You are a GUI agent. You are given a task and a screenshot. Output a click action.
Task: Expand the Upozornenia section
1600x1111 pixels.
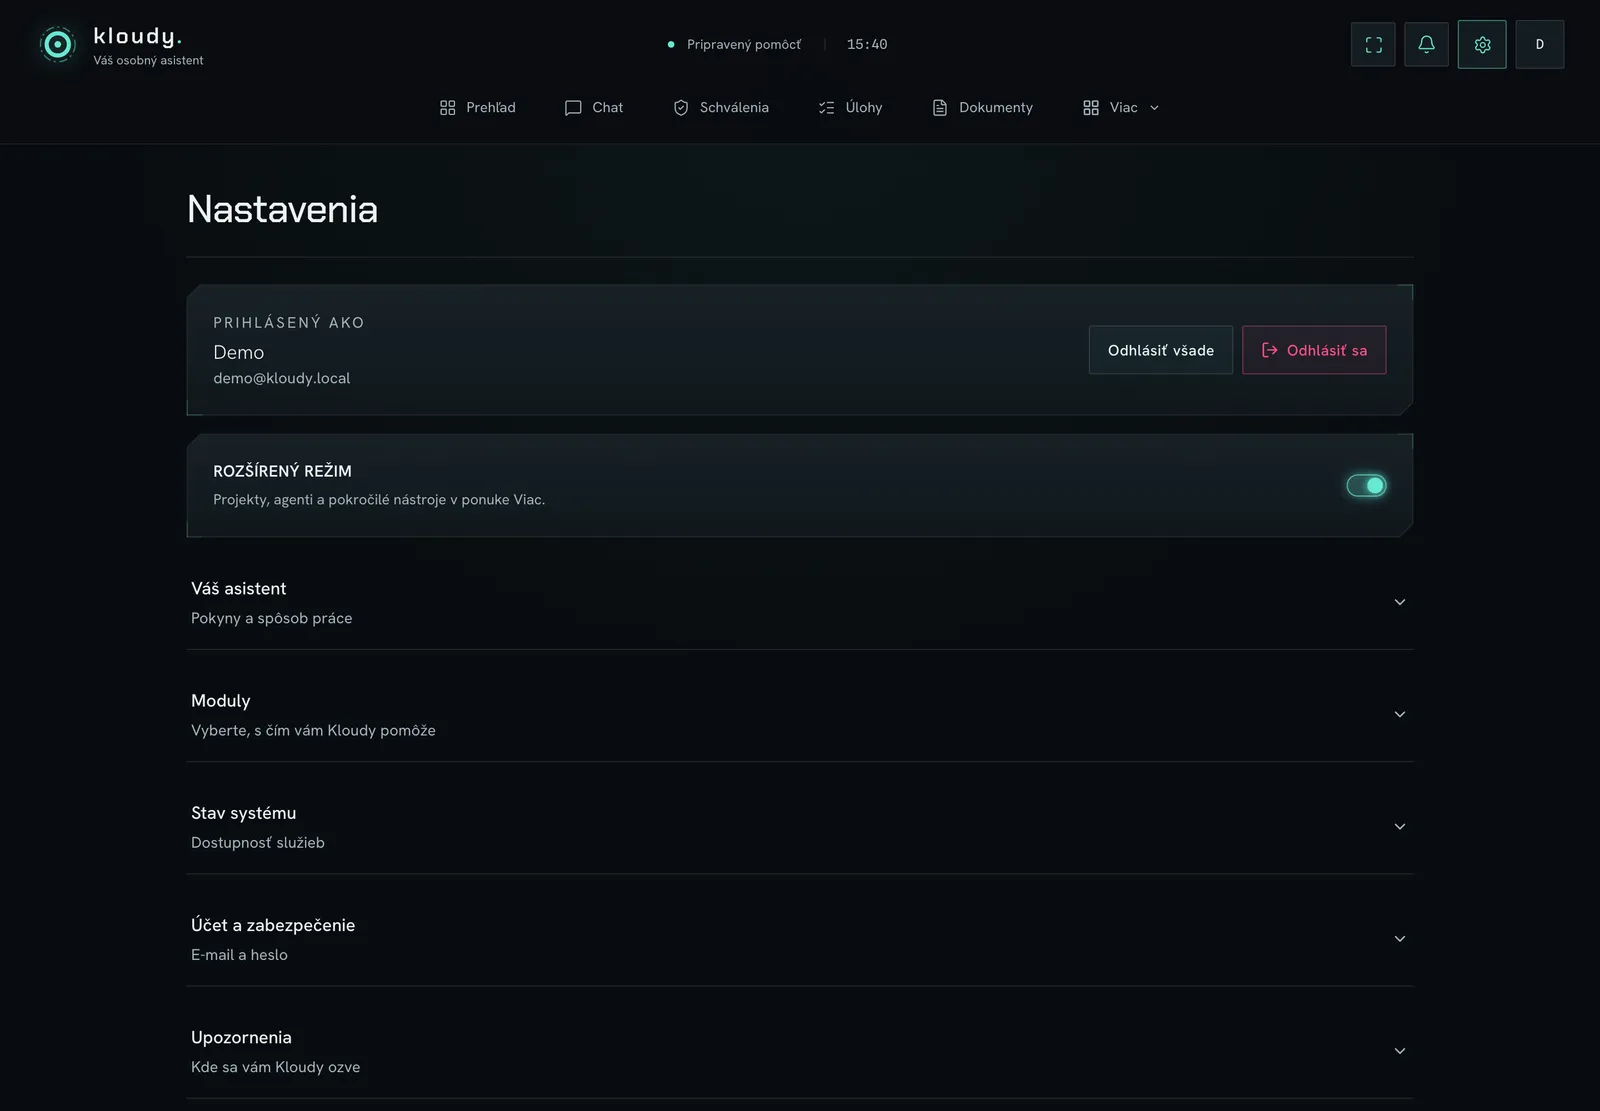(800, 1050)
